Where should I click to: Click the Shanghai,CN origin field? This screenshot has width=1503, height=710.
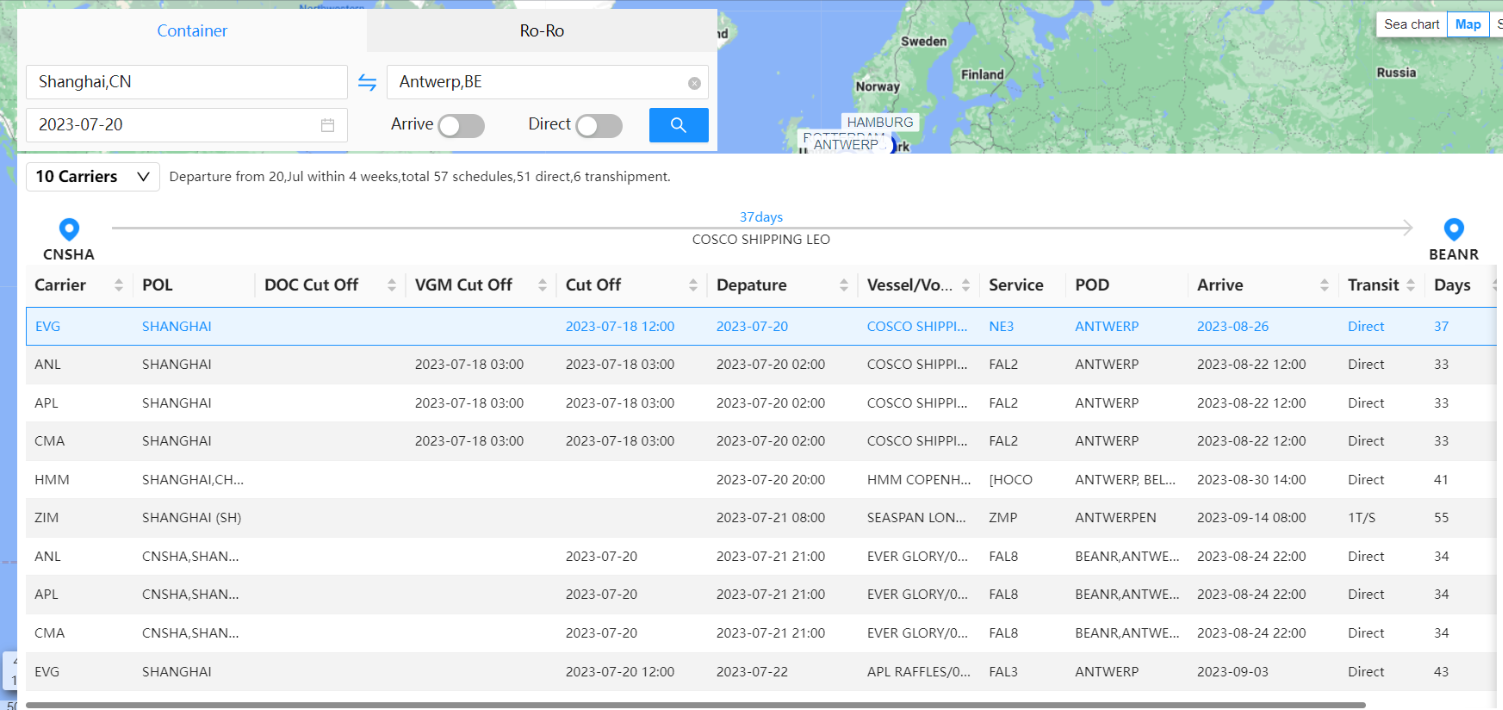click(x=187, y=82)
